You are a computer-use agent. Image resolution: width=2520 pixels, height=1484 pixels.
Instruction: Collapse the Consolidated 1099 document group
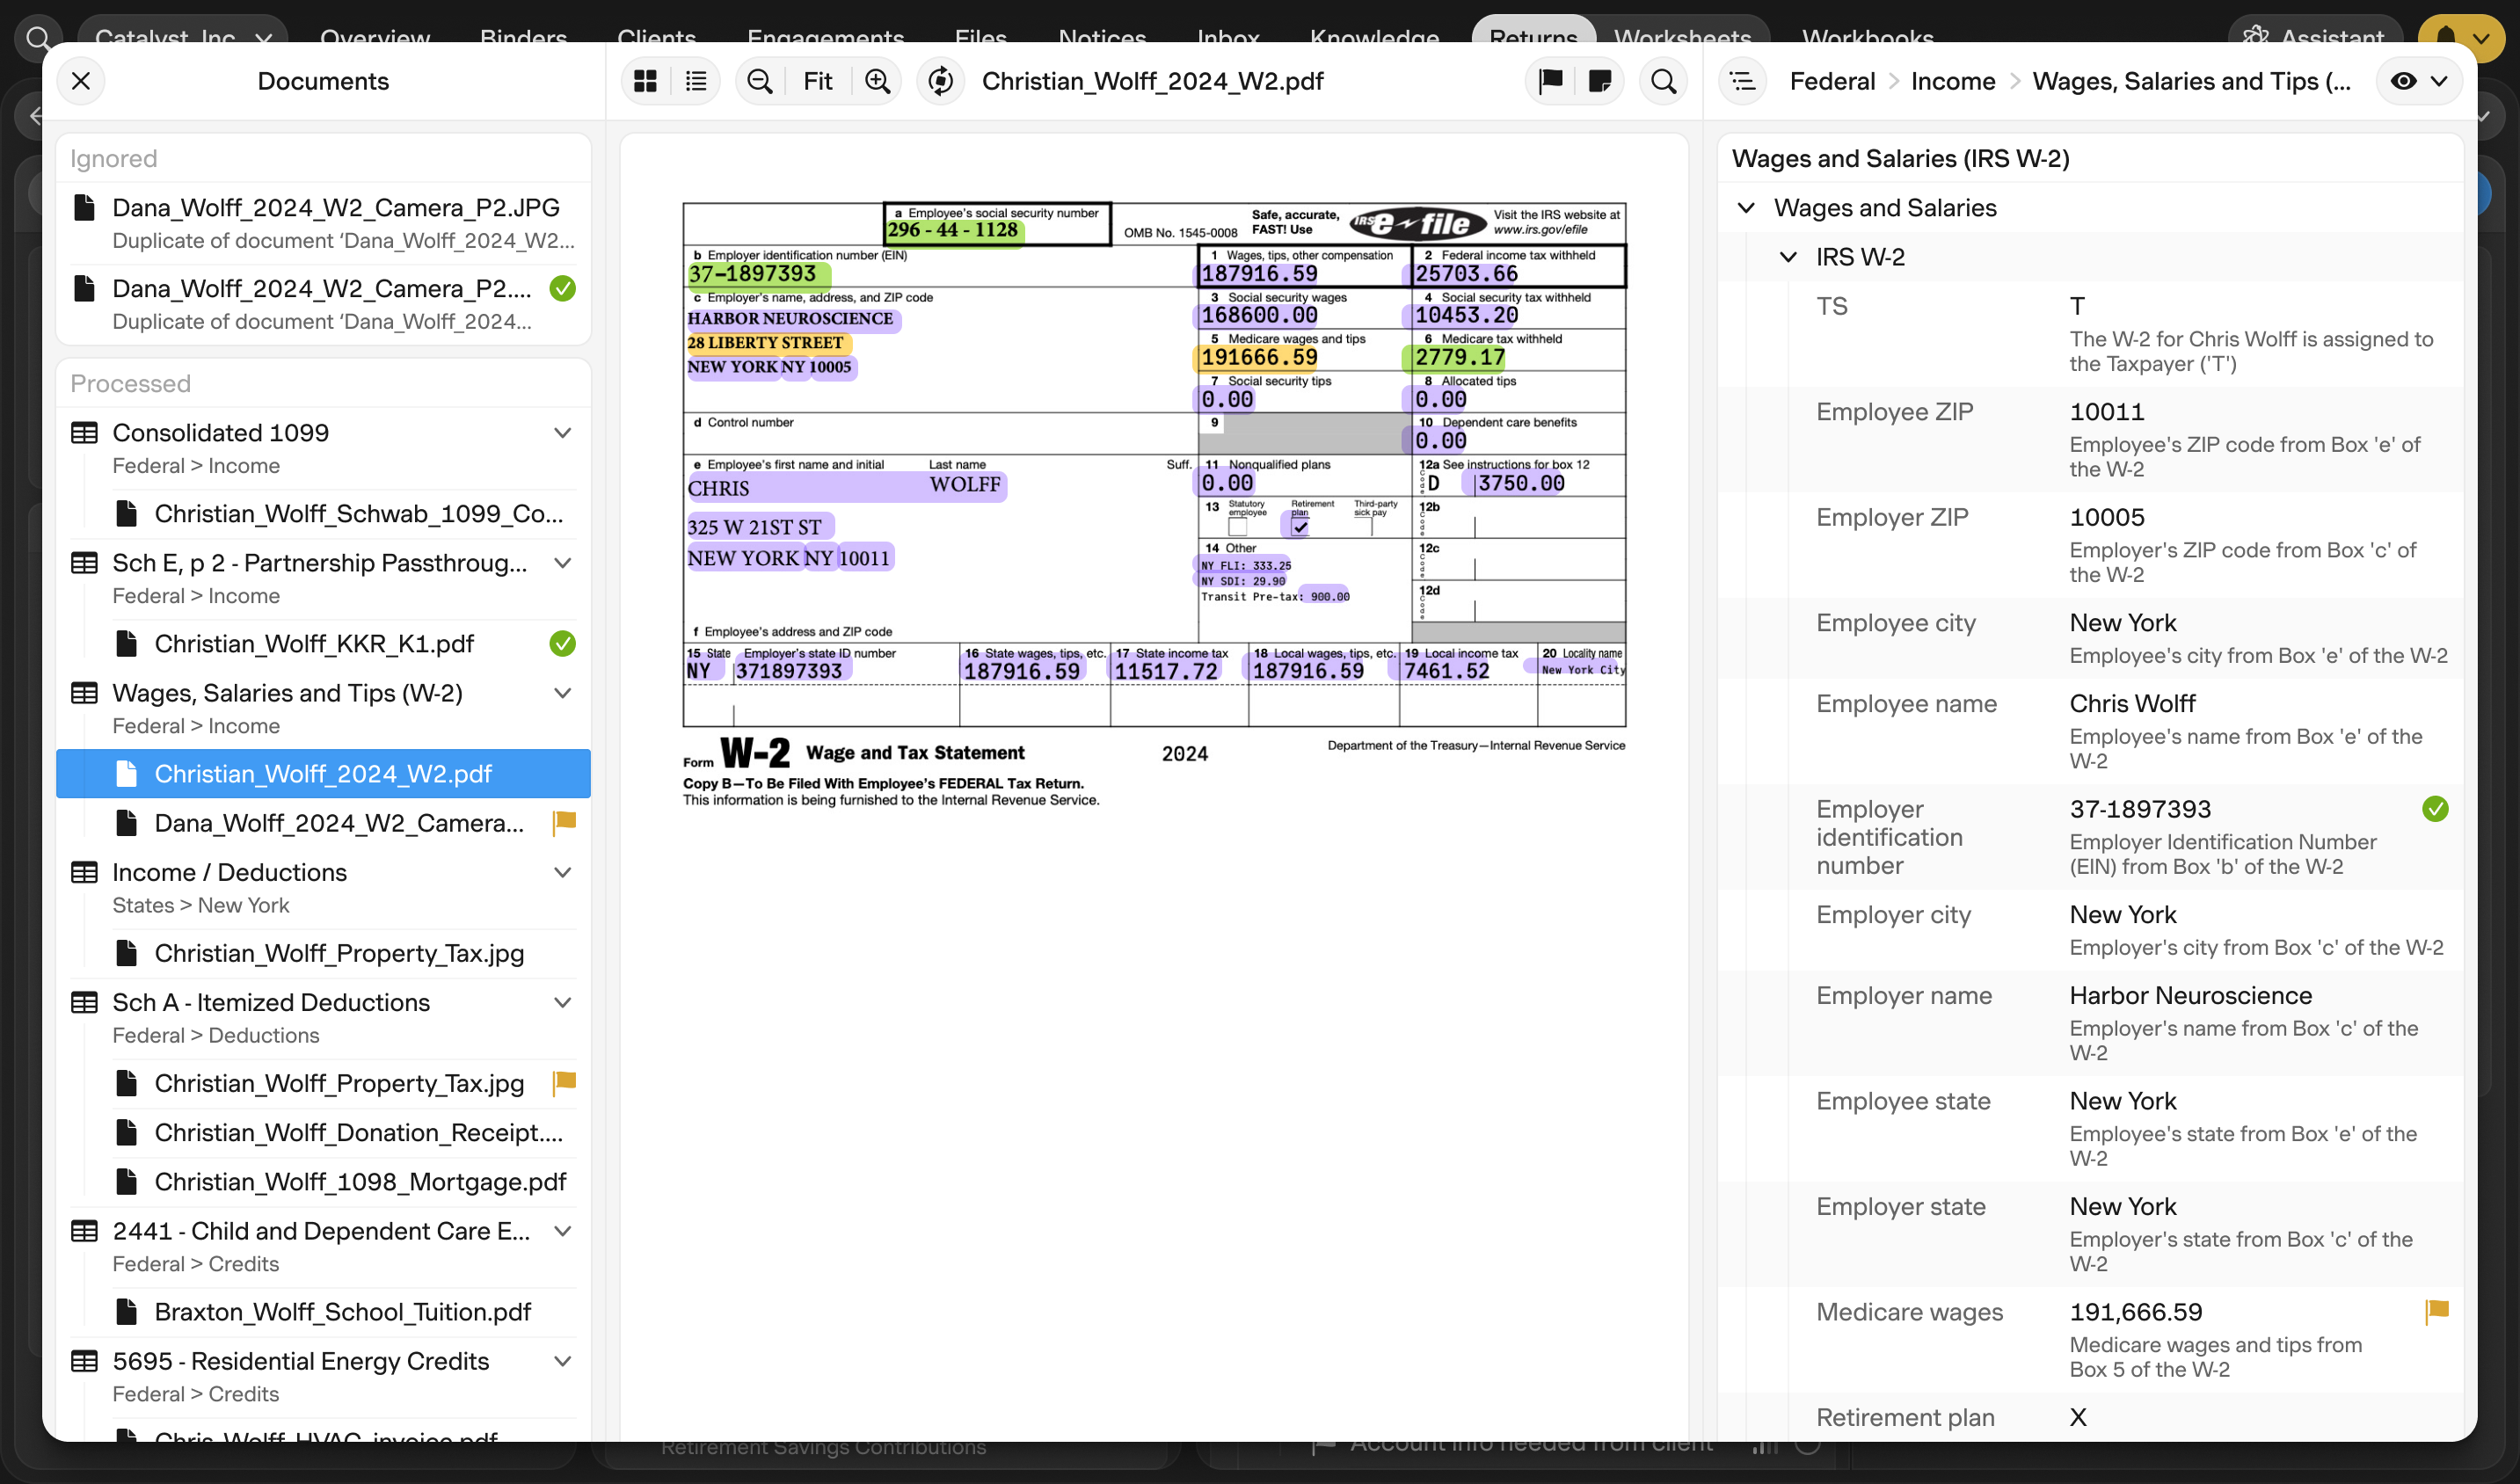pos(563,433)
